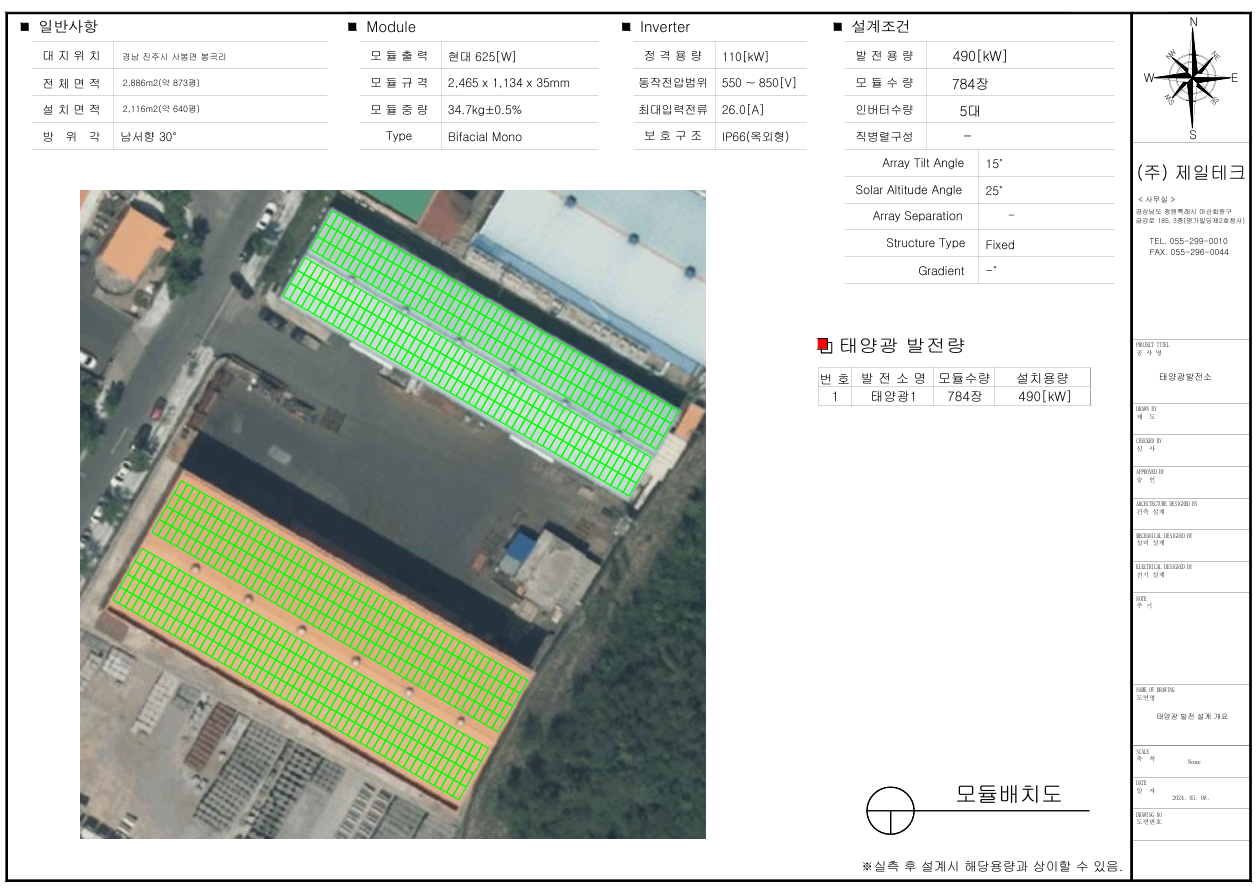The width and height of the screenshot is (1256, 894).
Task: Click the 현대 625[W] module output value
Action: (482, 56)
